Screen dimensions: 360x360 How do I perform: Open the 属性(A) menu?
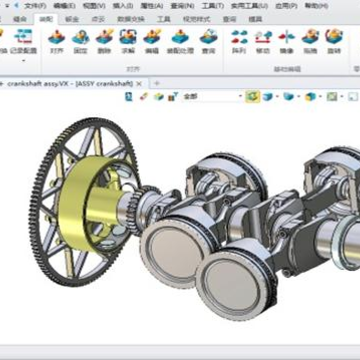click(x=152, y=6)
